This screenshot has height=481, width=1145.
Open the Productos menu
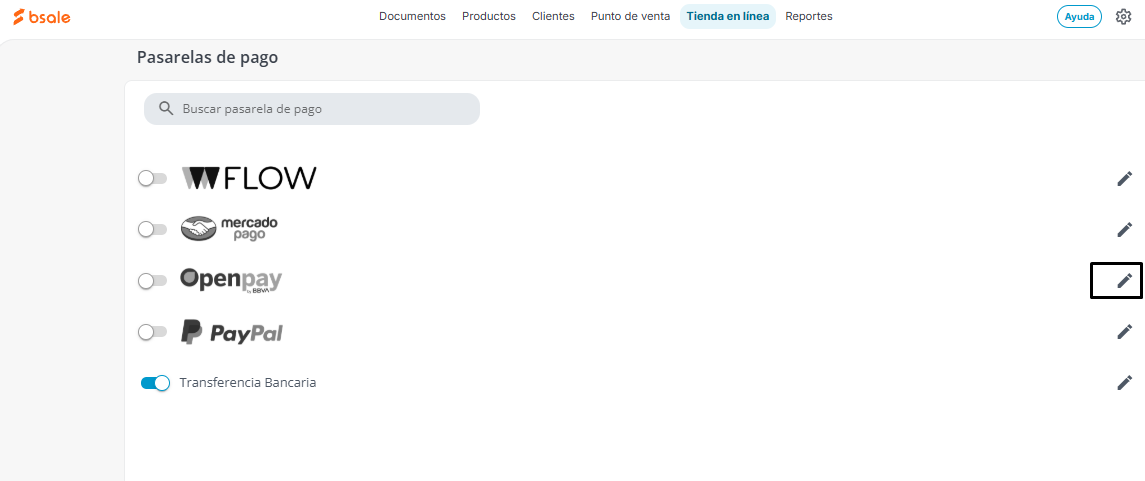(x=489, y=16)
